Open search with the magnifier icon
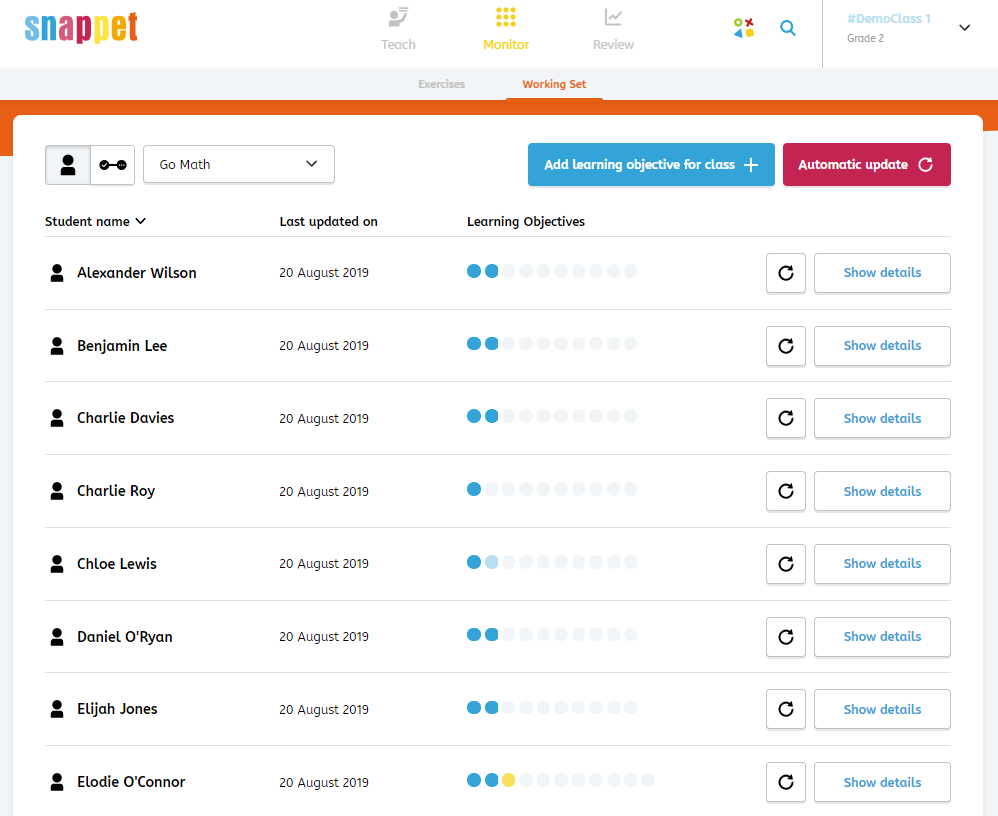This screenshot has height=816, width=998. tap(788, 28)
